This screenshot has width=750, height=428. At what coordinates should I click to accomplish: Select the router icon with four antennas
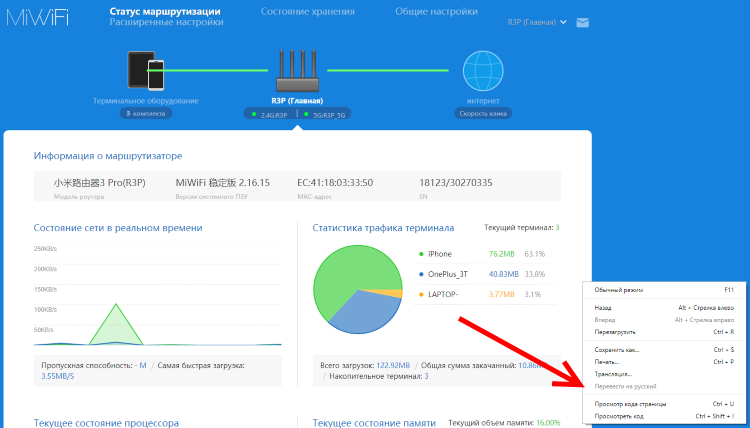click(297, 69)
